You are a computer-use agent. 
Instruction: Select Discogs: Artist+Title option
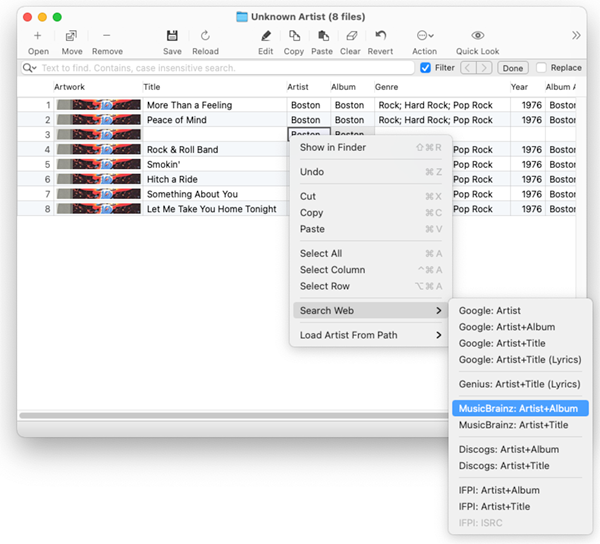(x=520, y=466)
